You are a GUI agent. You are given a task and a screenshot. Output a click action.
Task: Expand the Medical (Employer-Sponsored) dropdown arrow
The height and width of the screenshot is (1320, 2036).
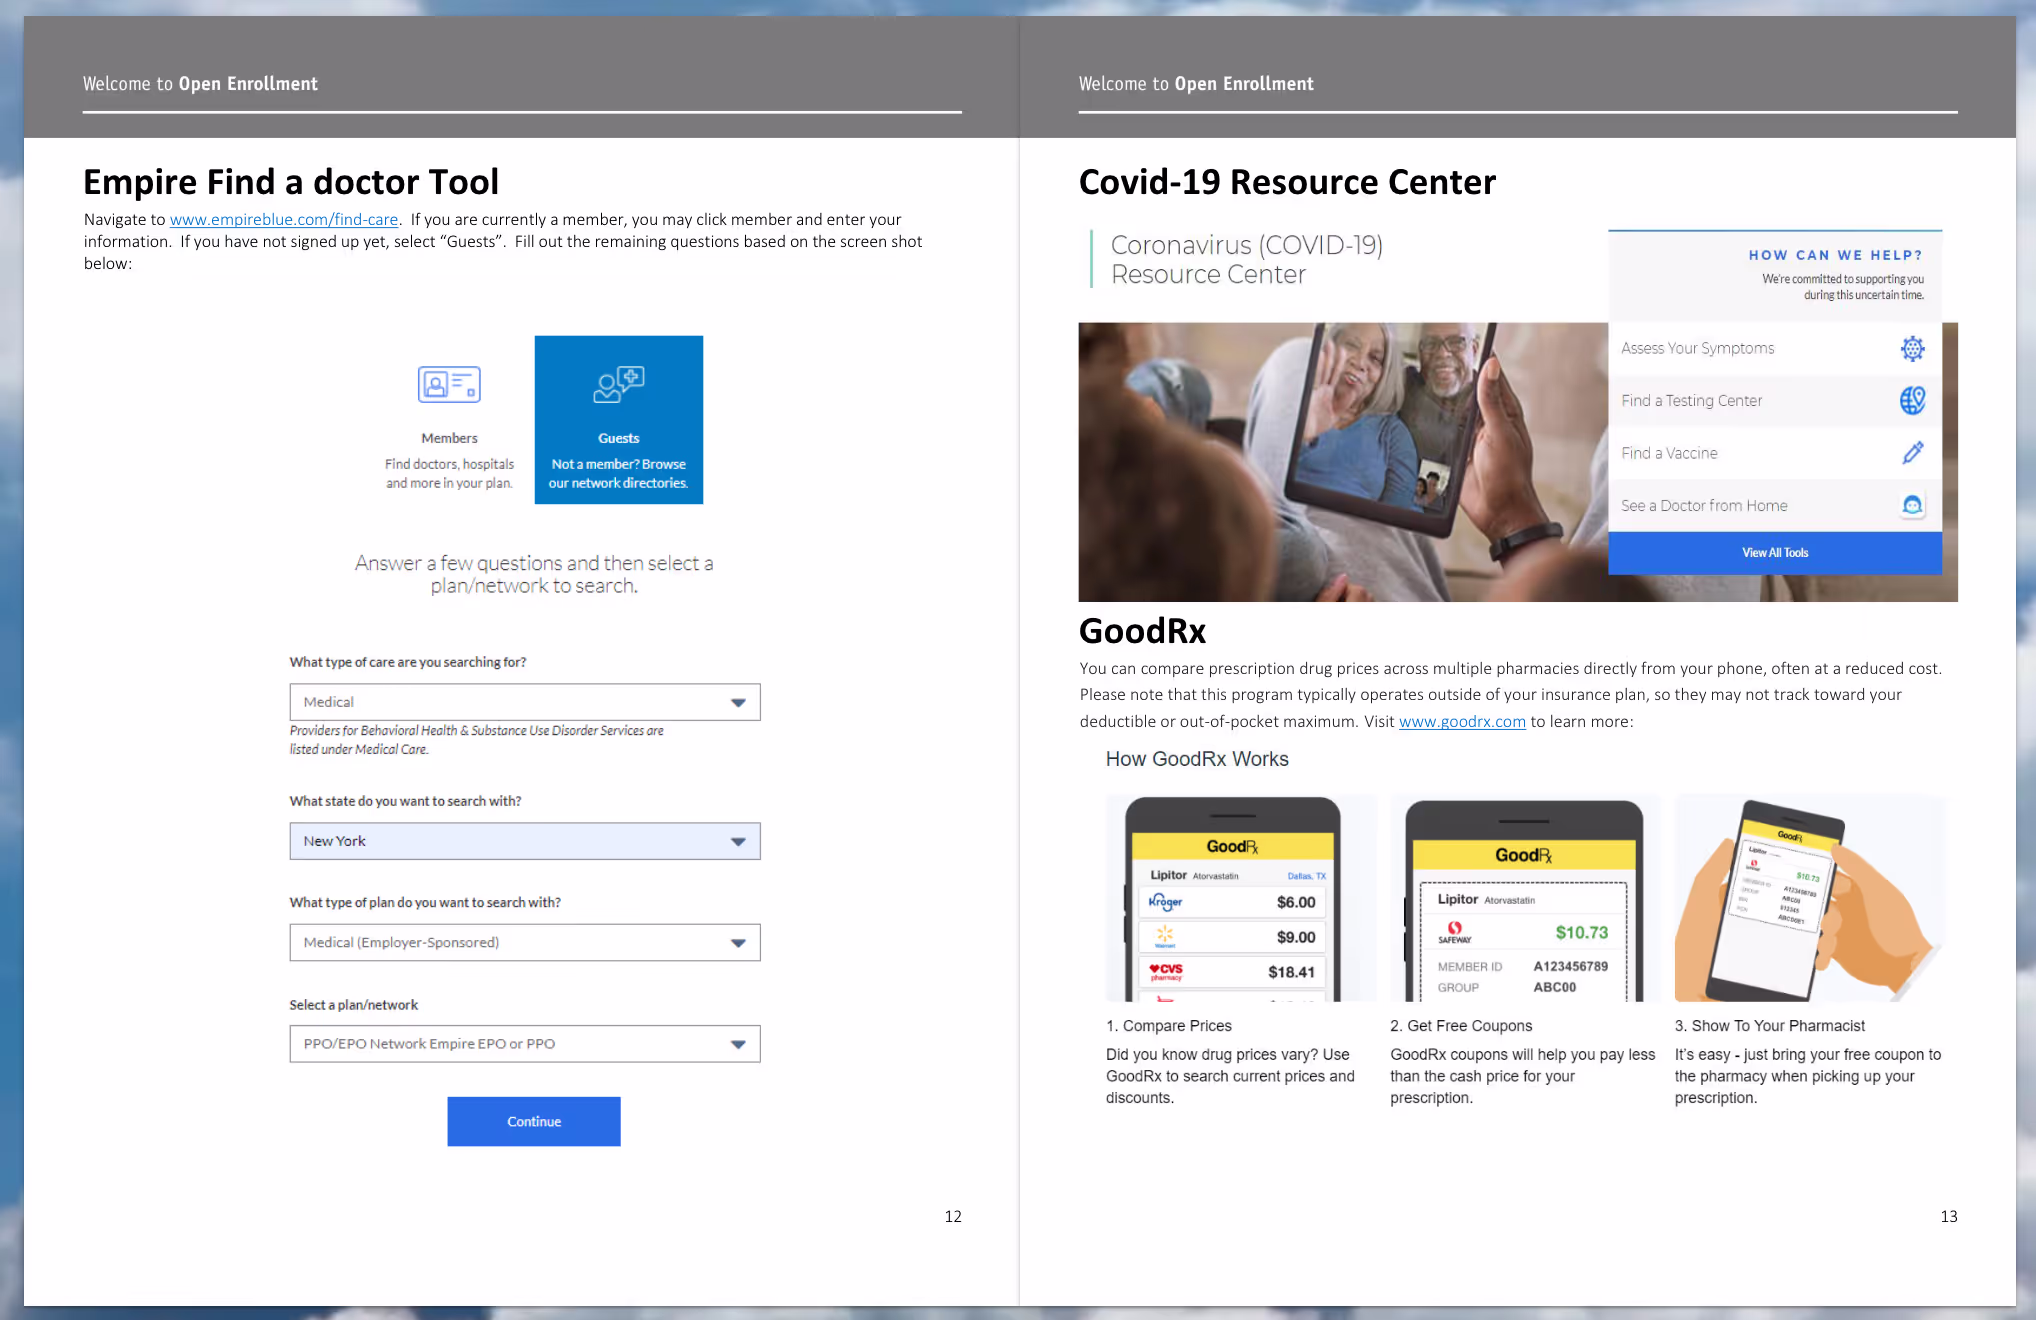(738, 943)
